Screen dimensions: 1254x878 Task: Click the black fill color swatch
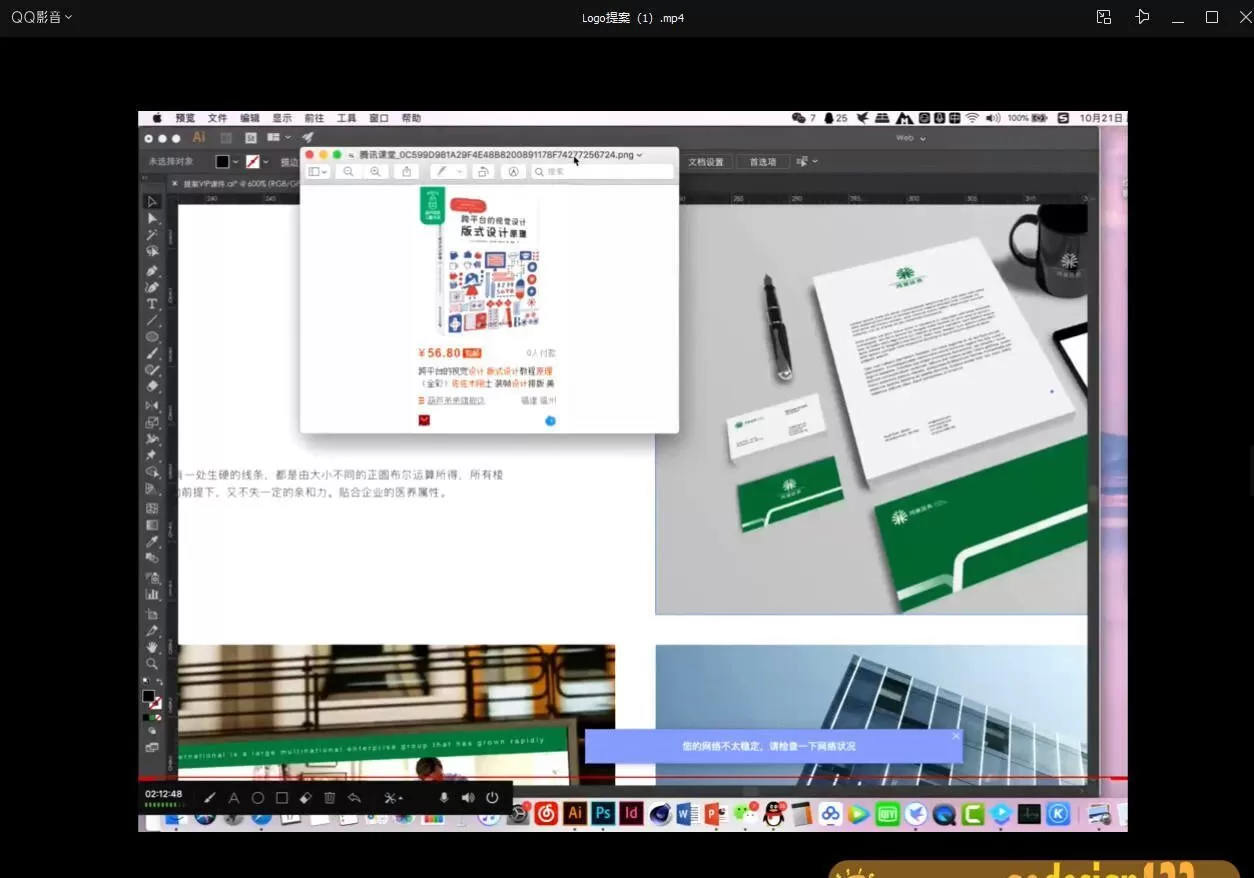click(222, 162)
